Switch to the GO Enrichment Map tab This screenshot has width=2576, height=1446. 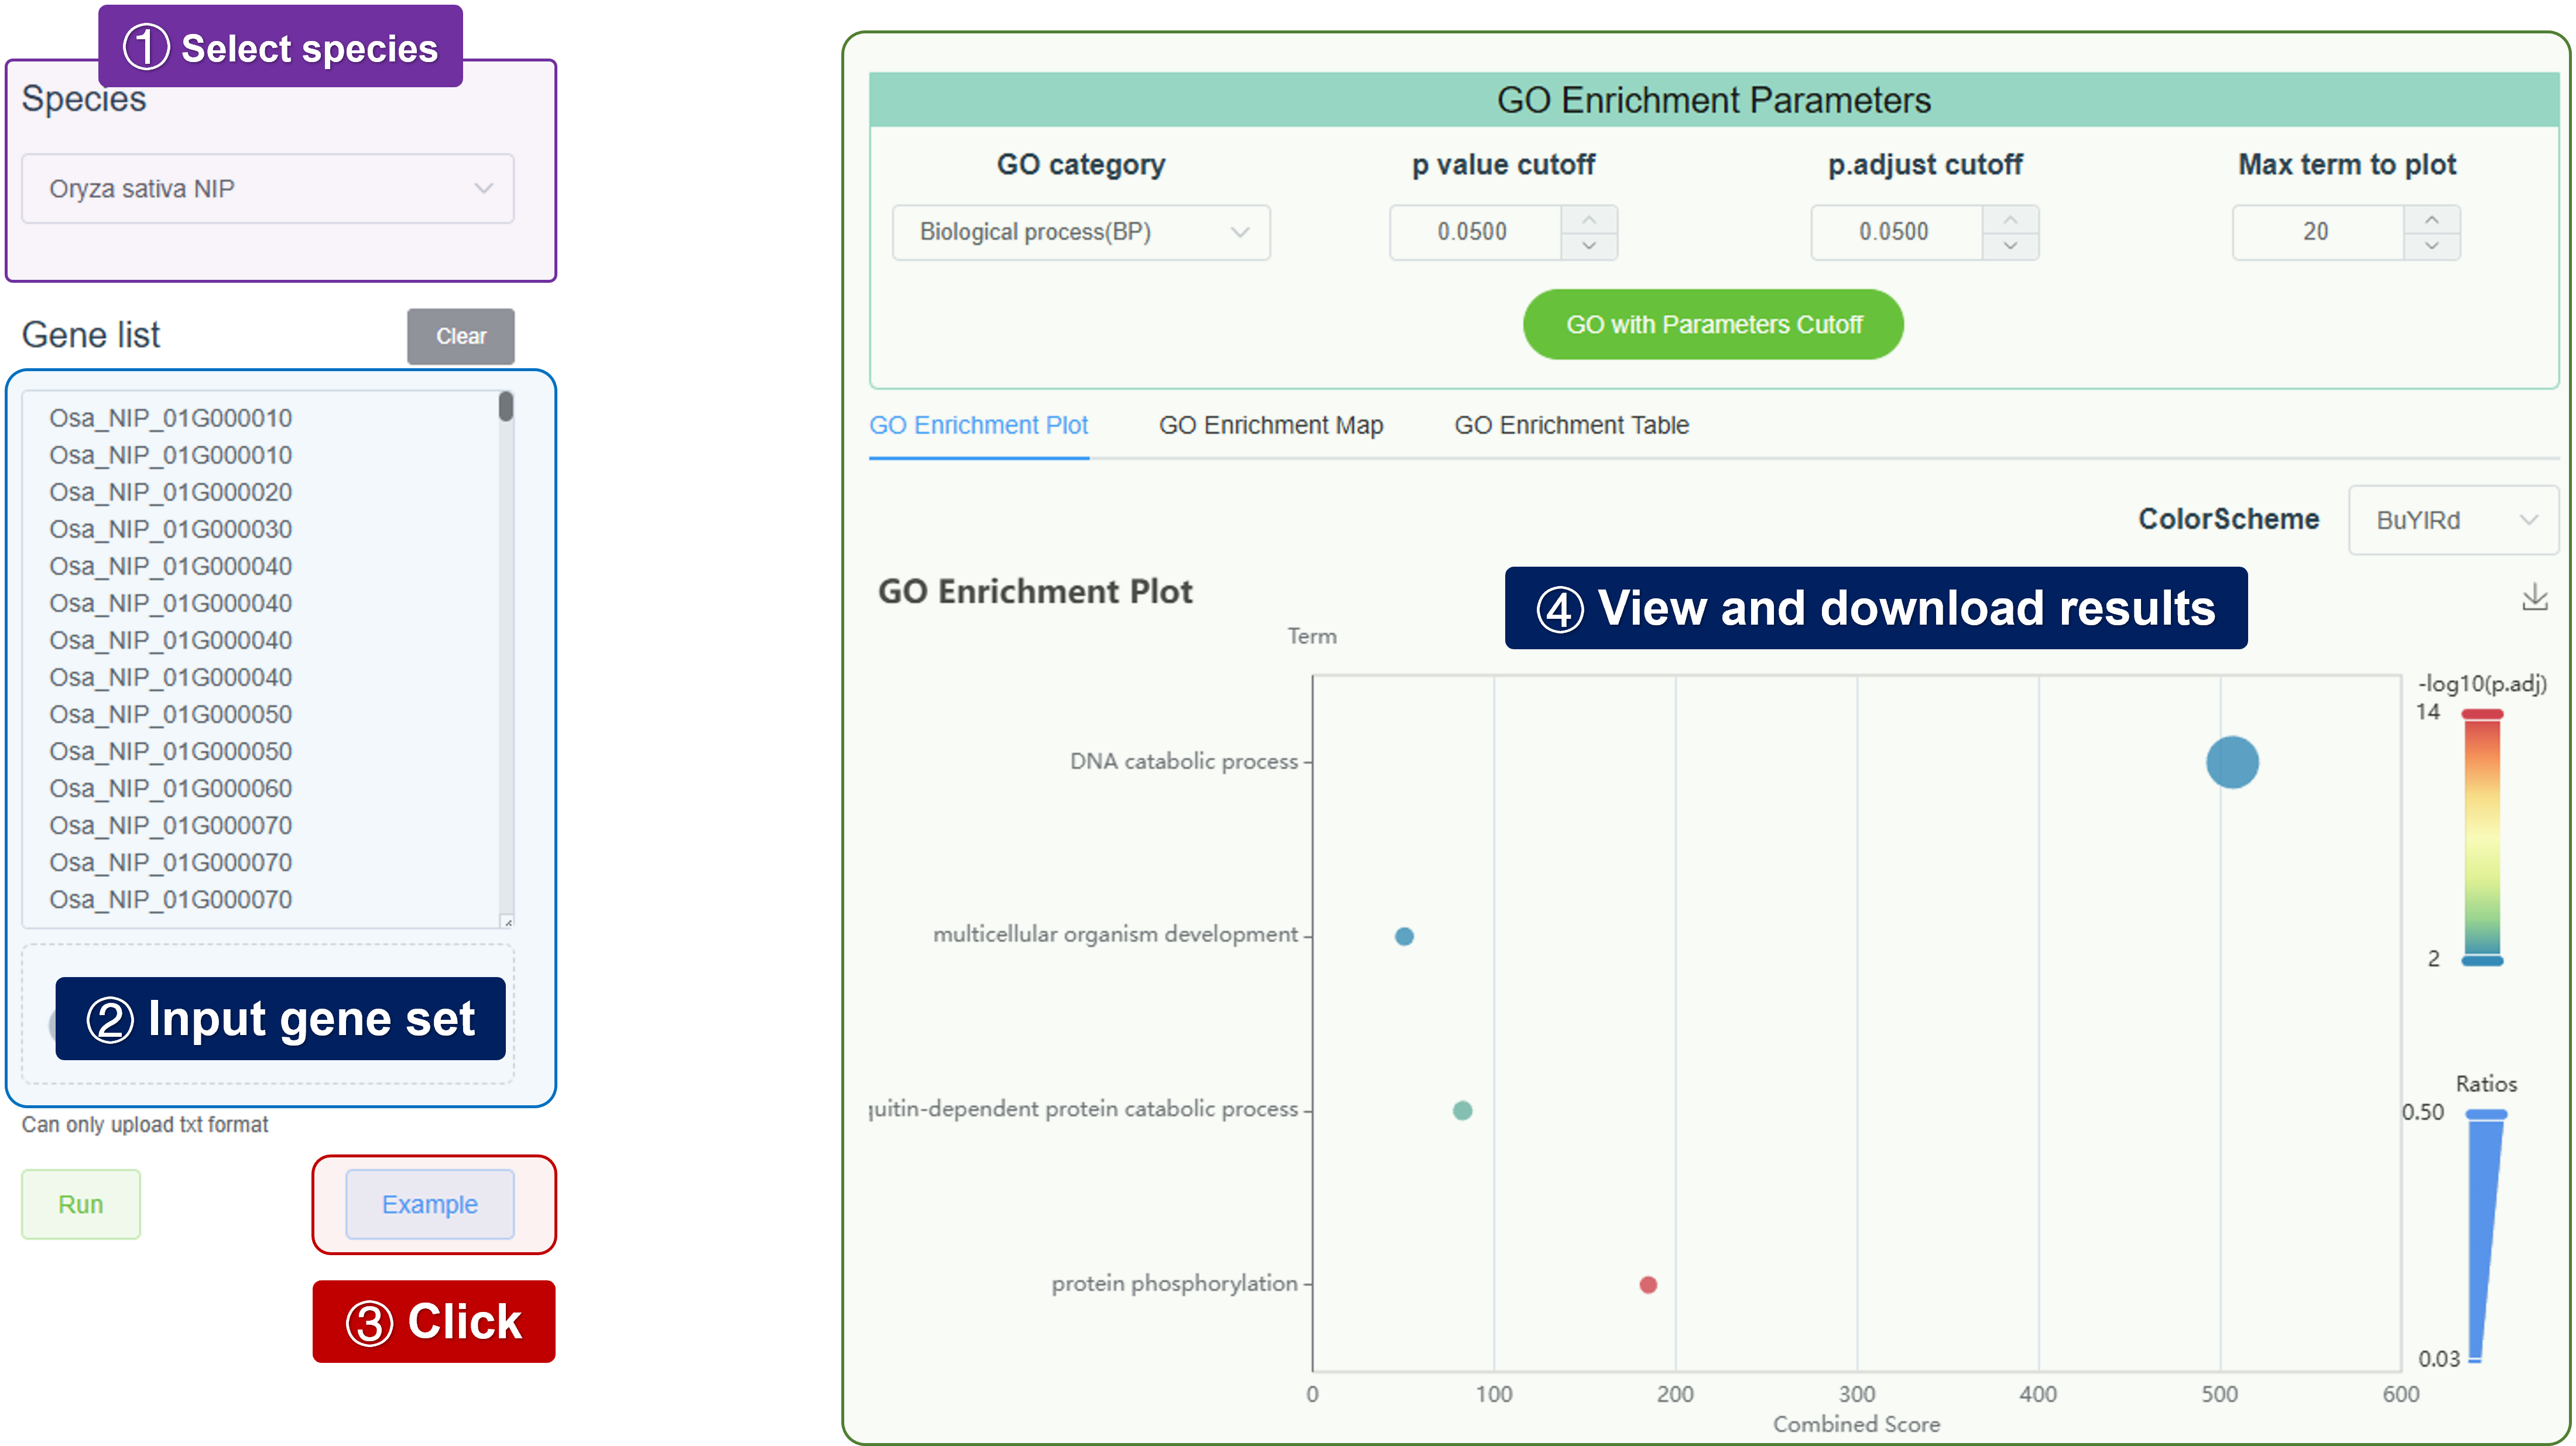coord(1270,425)
